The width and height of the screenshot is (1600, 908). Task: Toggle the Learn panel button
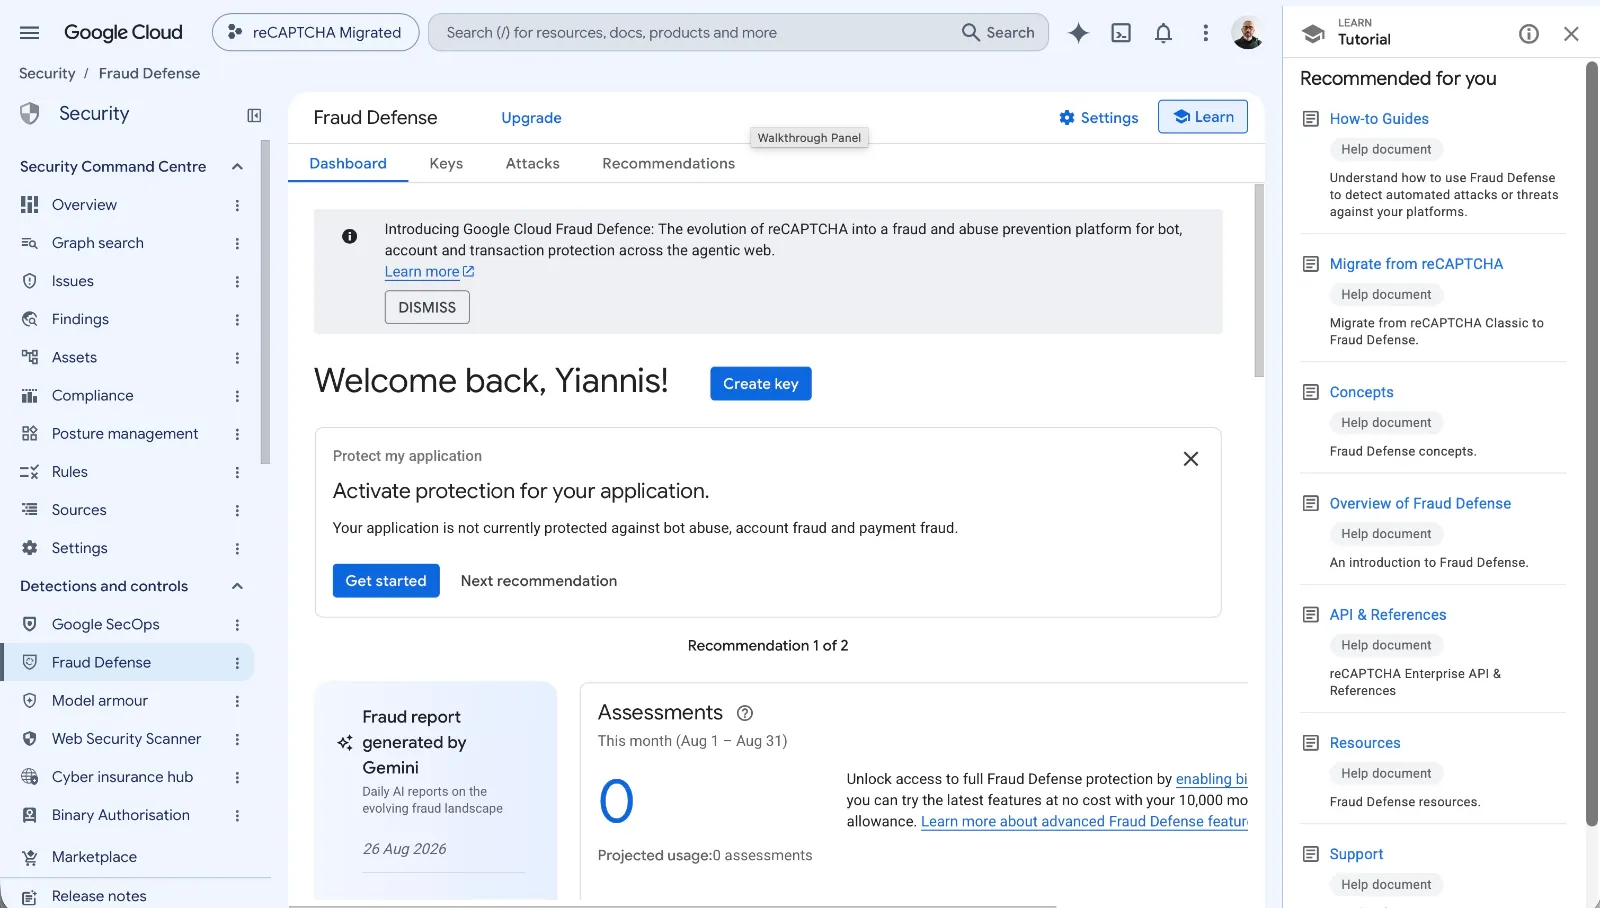(1203, 117)
